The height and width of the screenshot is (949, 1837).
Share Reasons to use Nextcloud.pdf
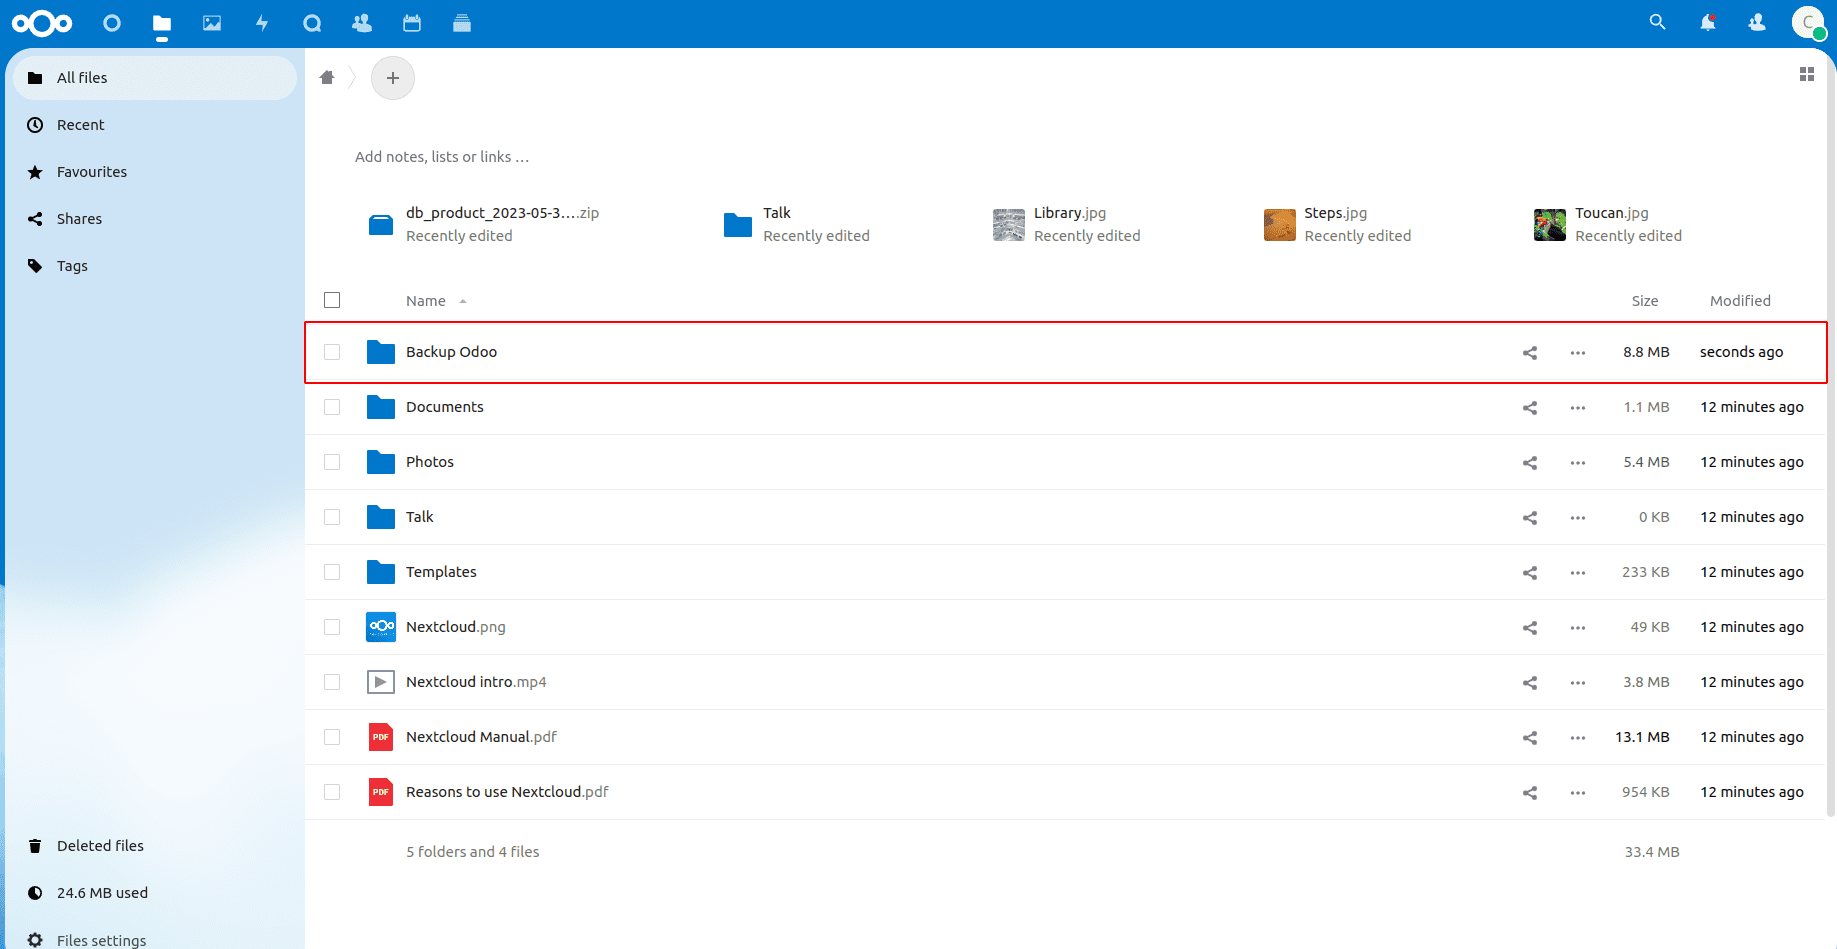click(1530, 792)
